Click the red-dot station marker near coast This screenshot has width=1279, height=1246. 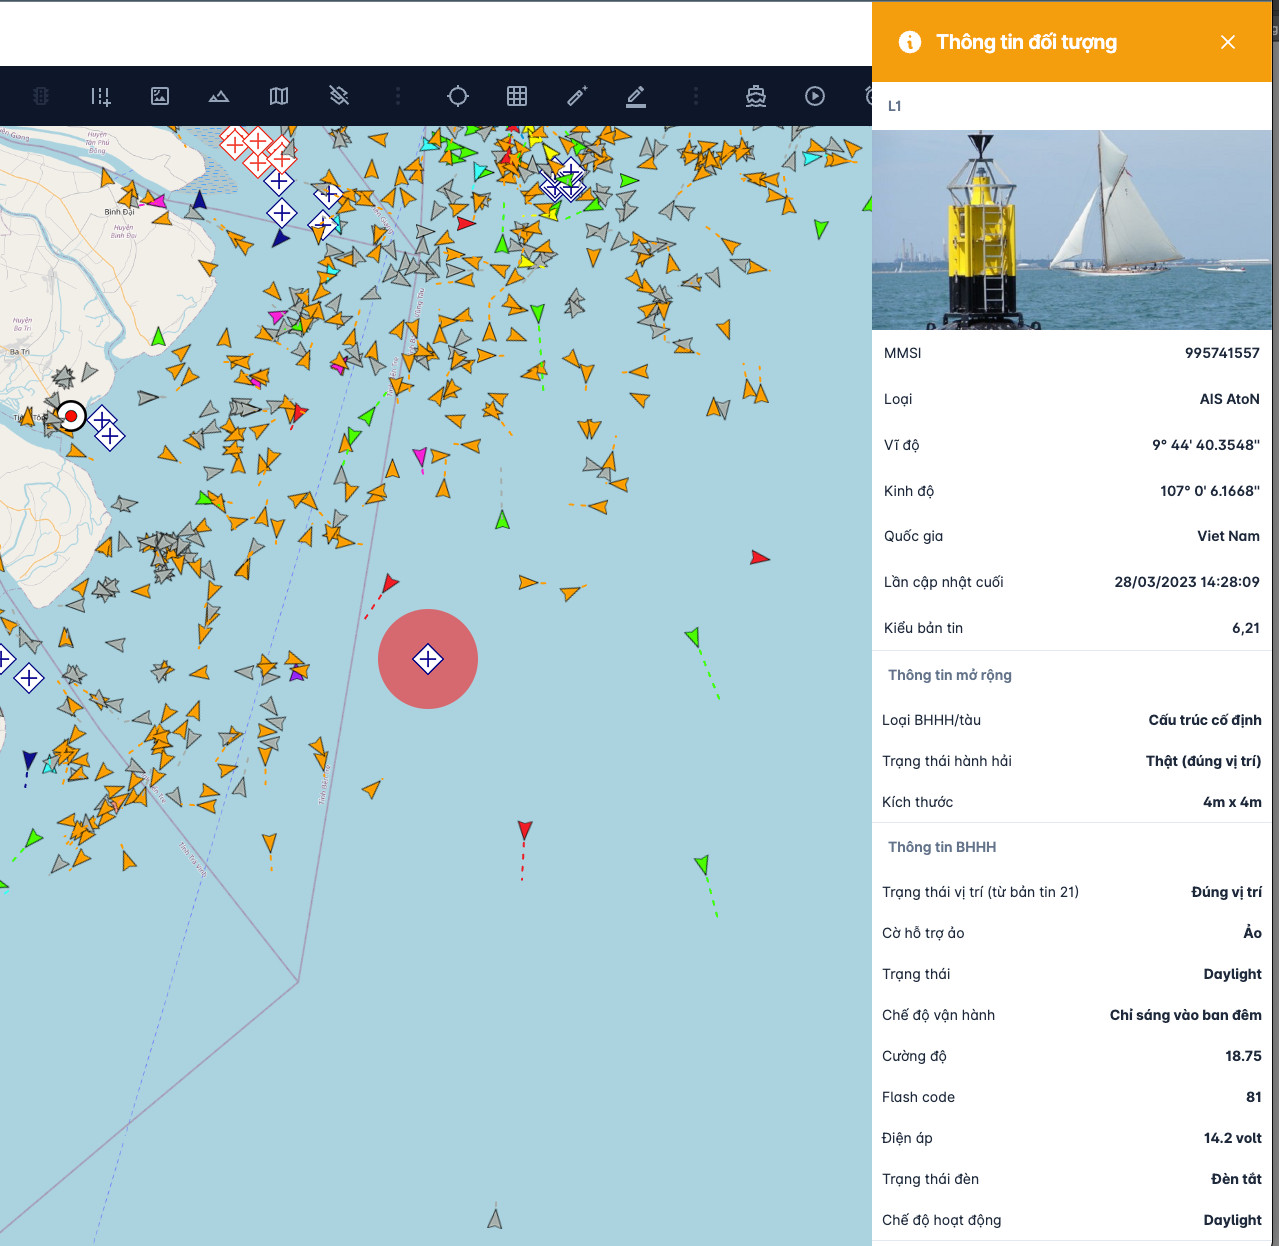pyautogui.click(x=71, y=416)
